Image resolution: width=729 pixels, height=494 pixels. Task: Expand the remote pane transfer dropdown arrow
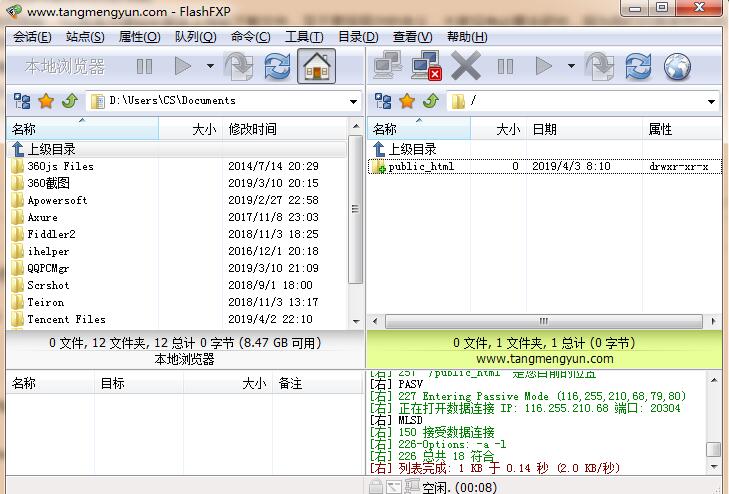(x=571, y=66)
